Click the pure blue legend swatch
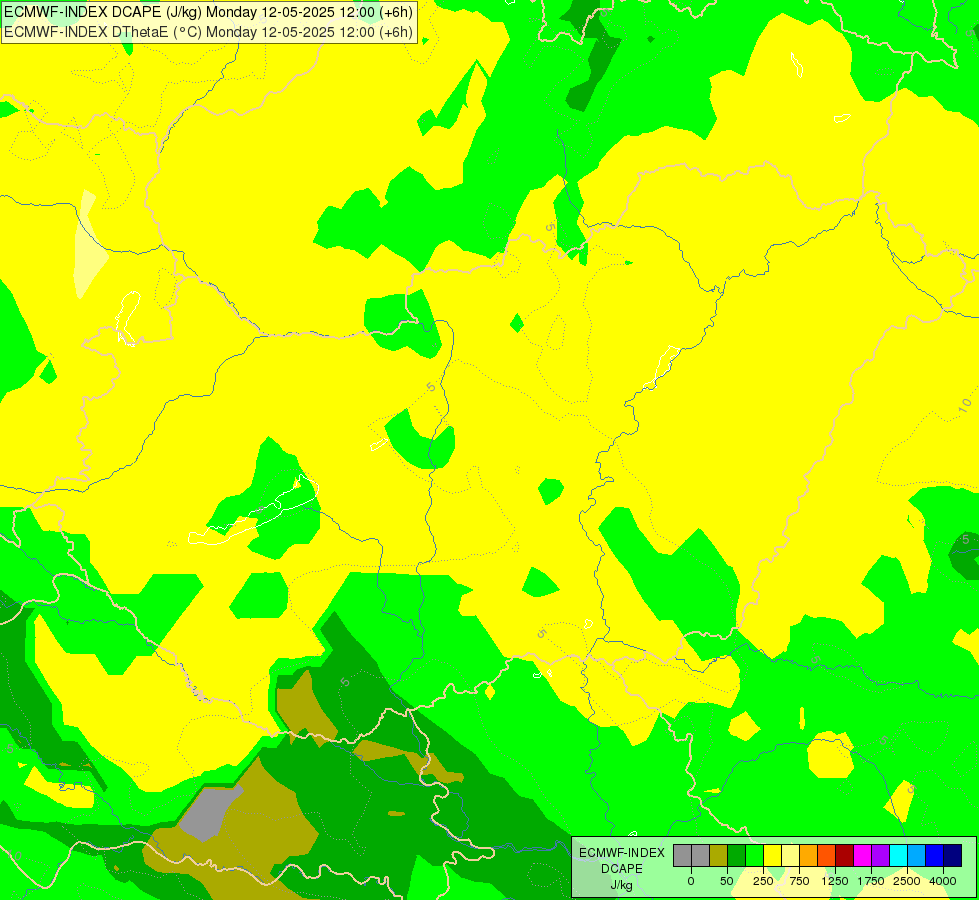Image resolution: width=979 pixels, height=900 pixels. [935, 856]
